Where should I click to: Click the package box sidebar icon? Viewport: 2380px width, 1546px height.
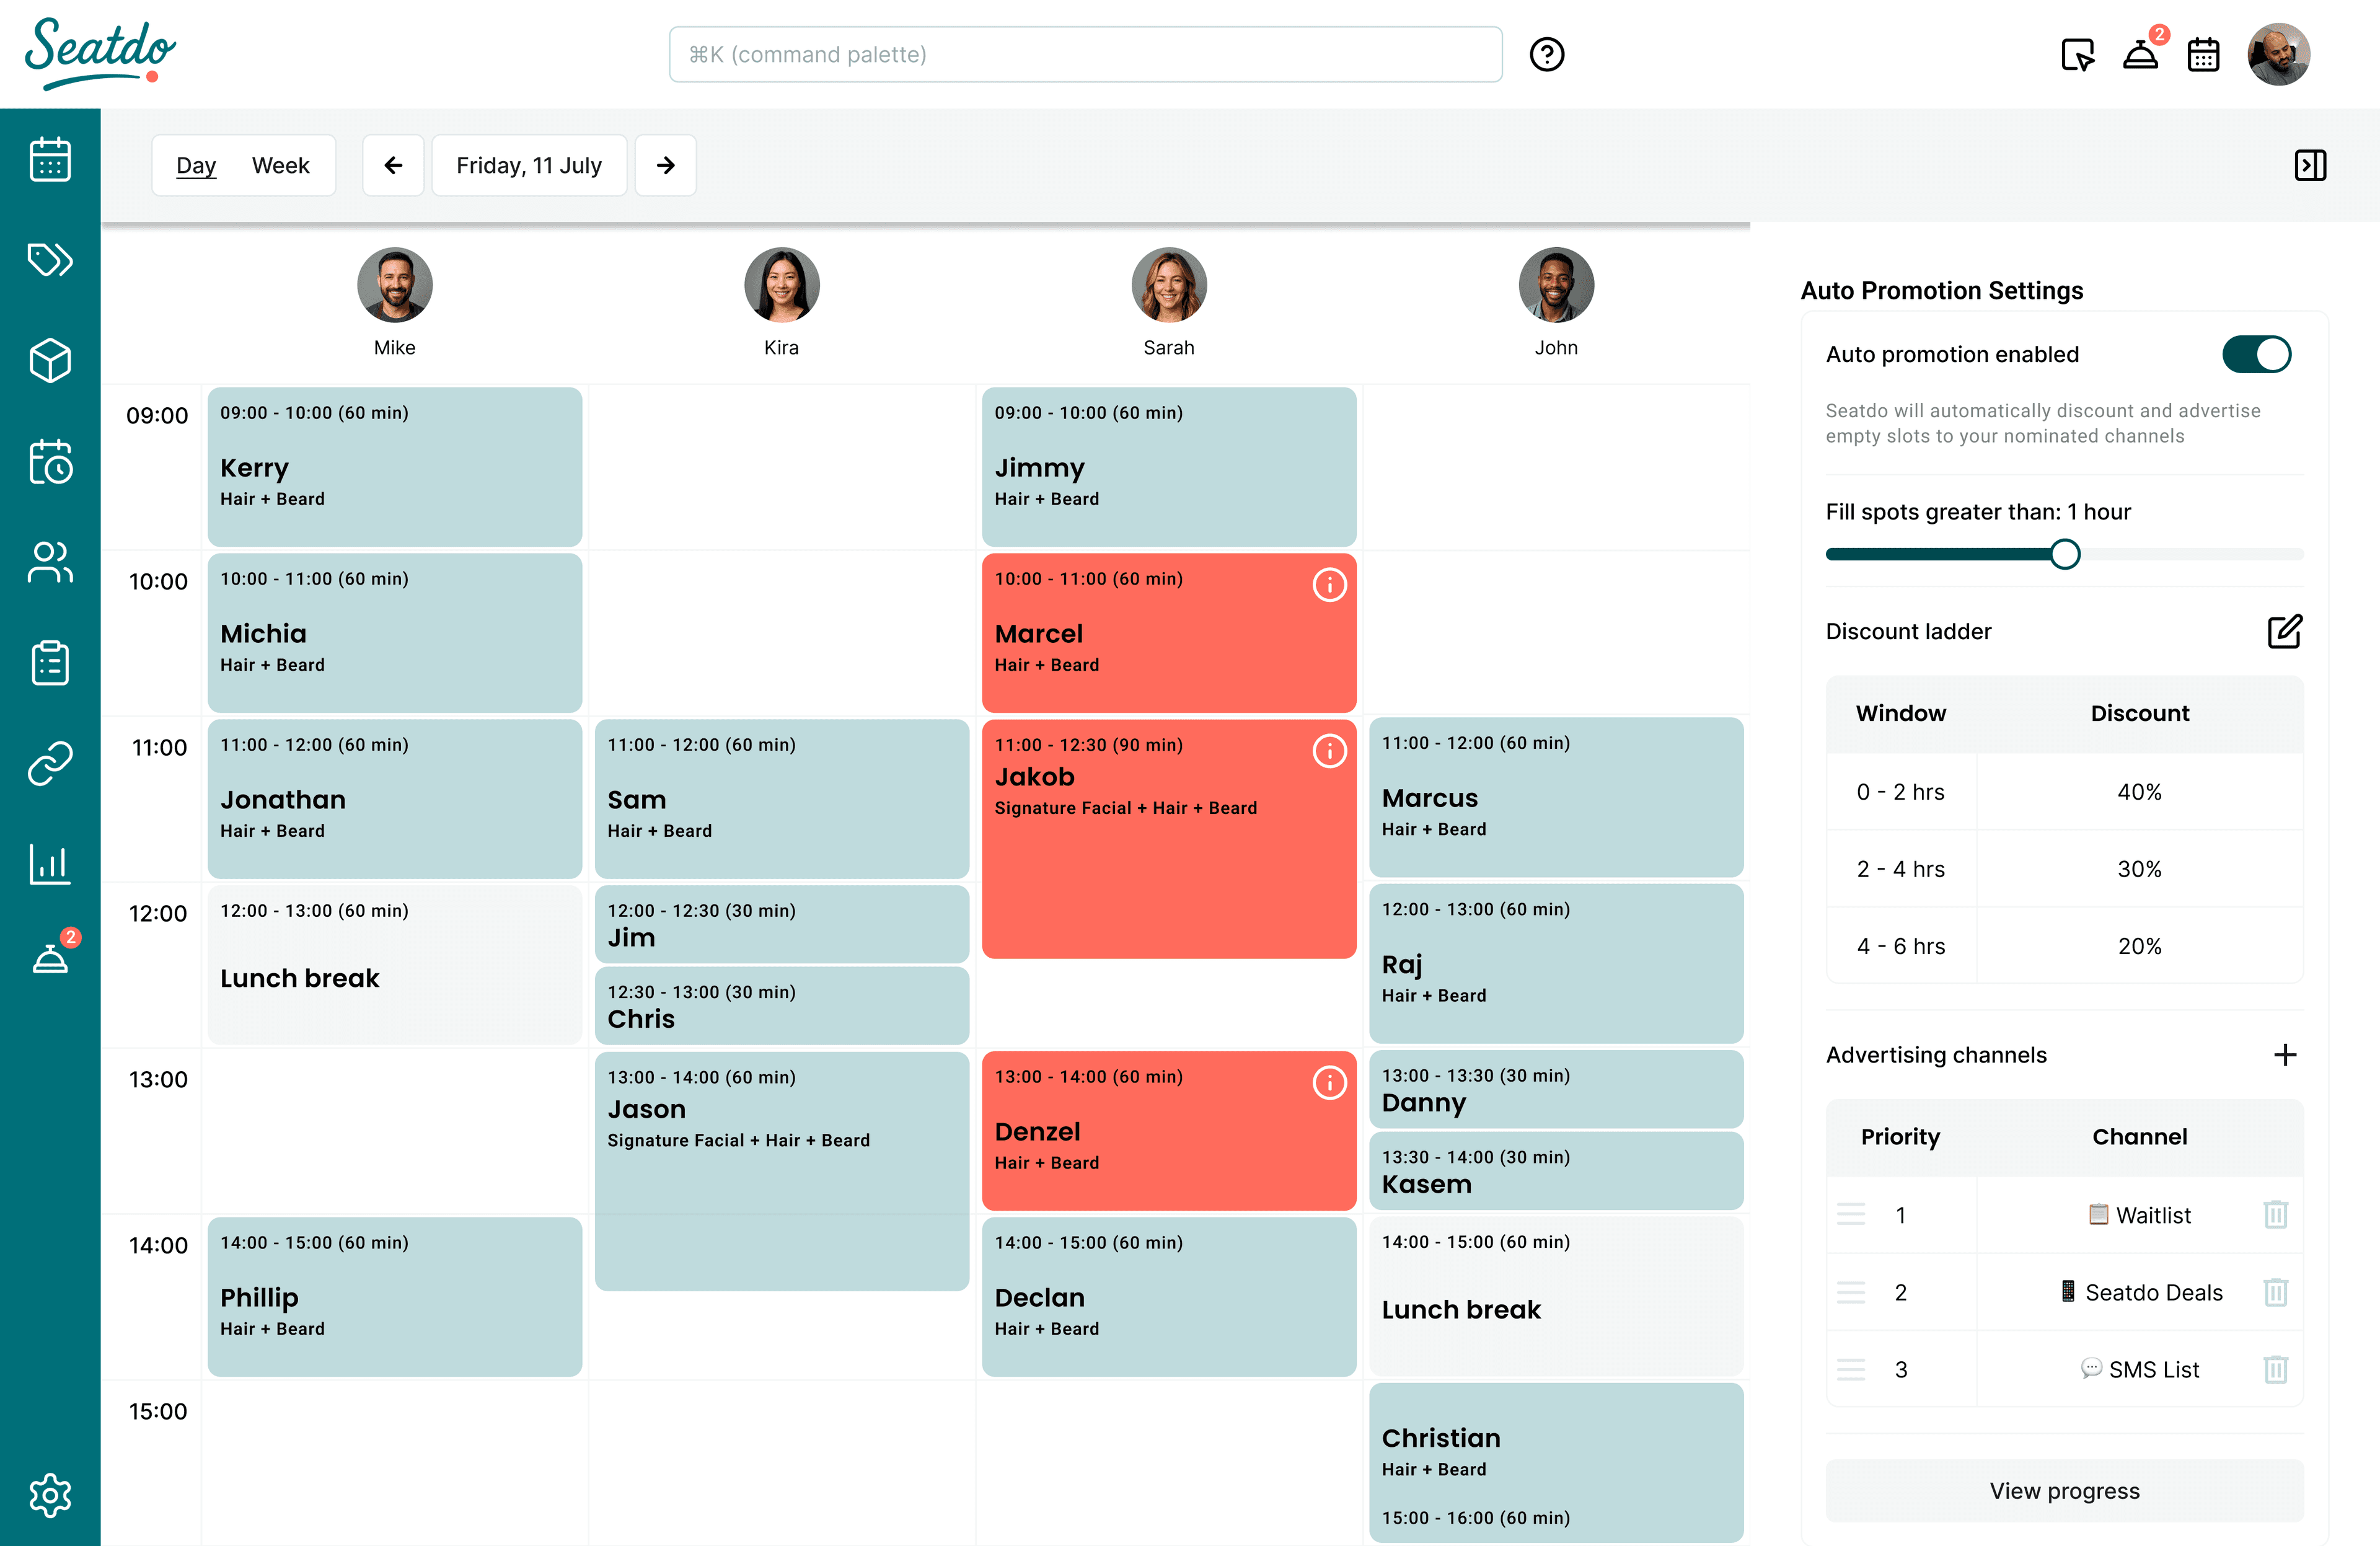coord(50,360)
